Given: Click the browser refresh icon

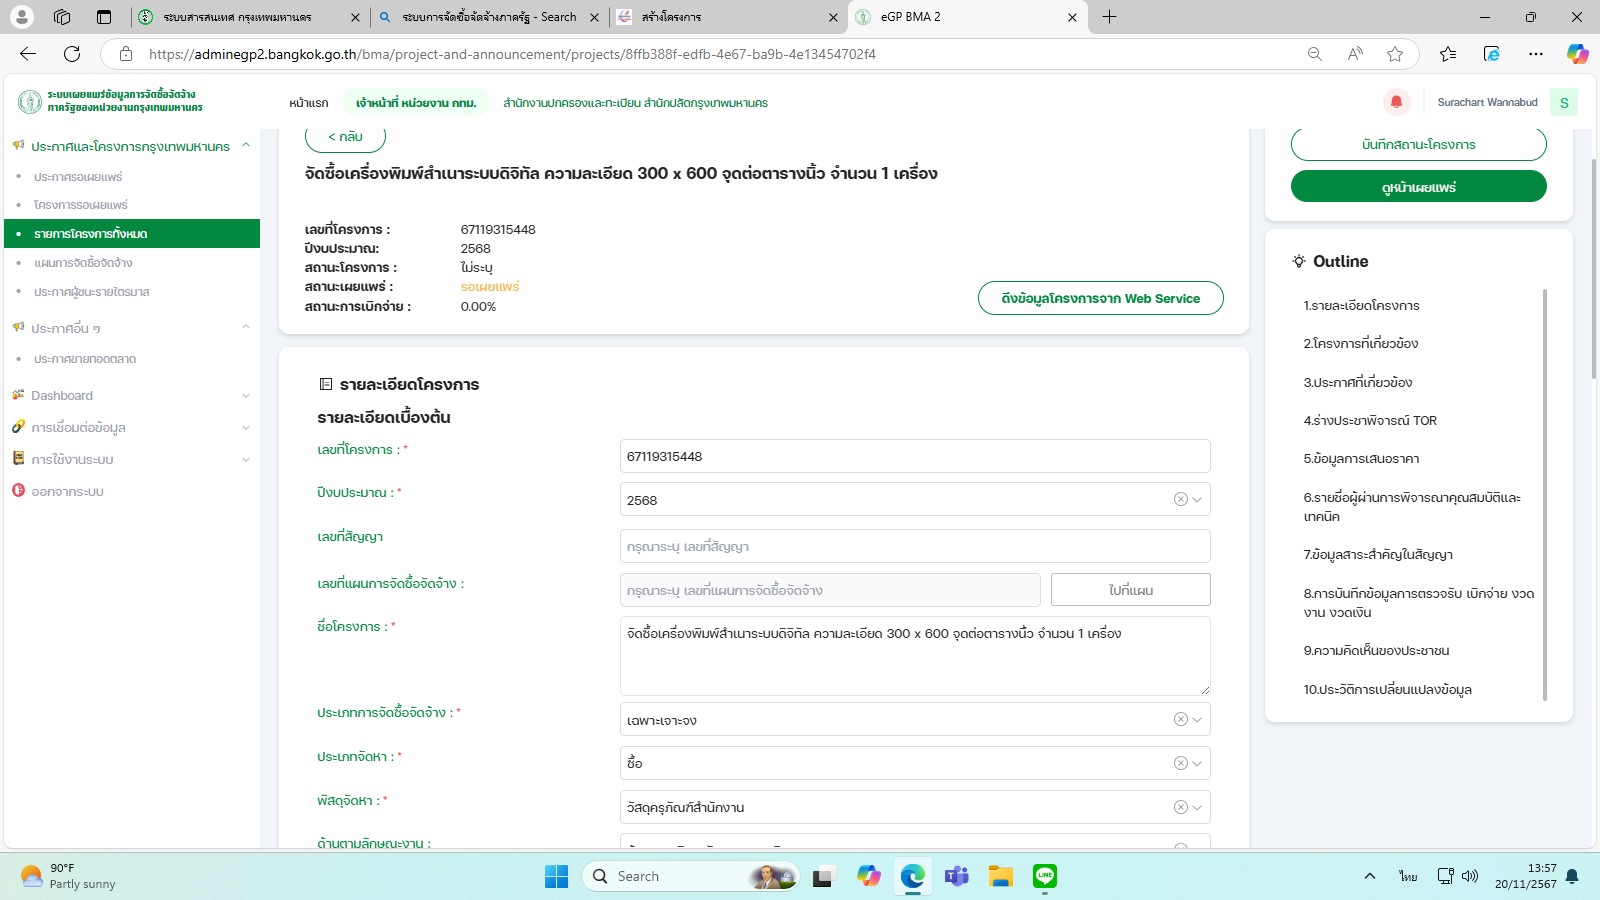Looking at the screenshot, I should (72, 54).
